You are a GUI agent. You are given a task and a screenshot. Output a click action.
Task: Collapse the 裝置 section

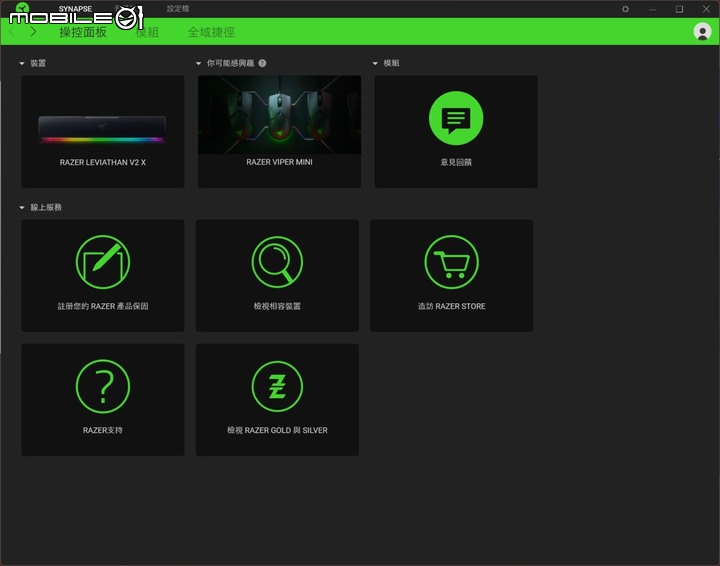(22, 63)
